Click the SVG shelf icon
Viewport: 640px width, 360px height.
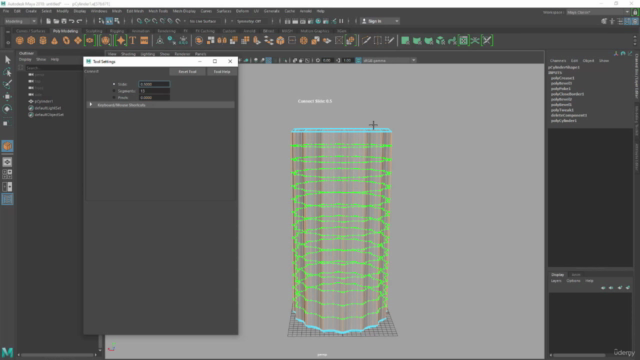[144, 40]
